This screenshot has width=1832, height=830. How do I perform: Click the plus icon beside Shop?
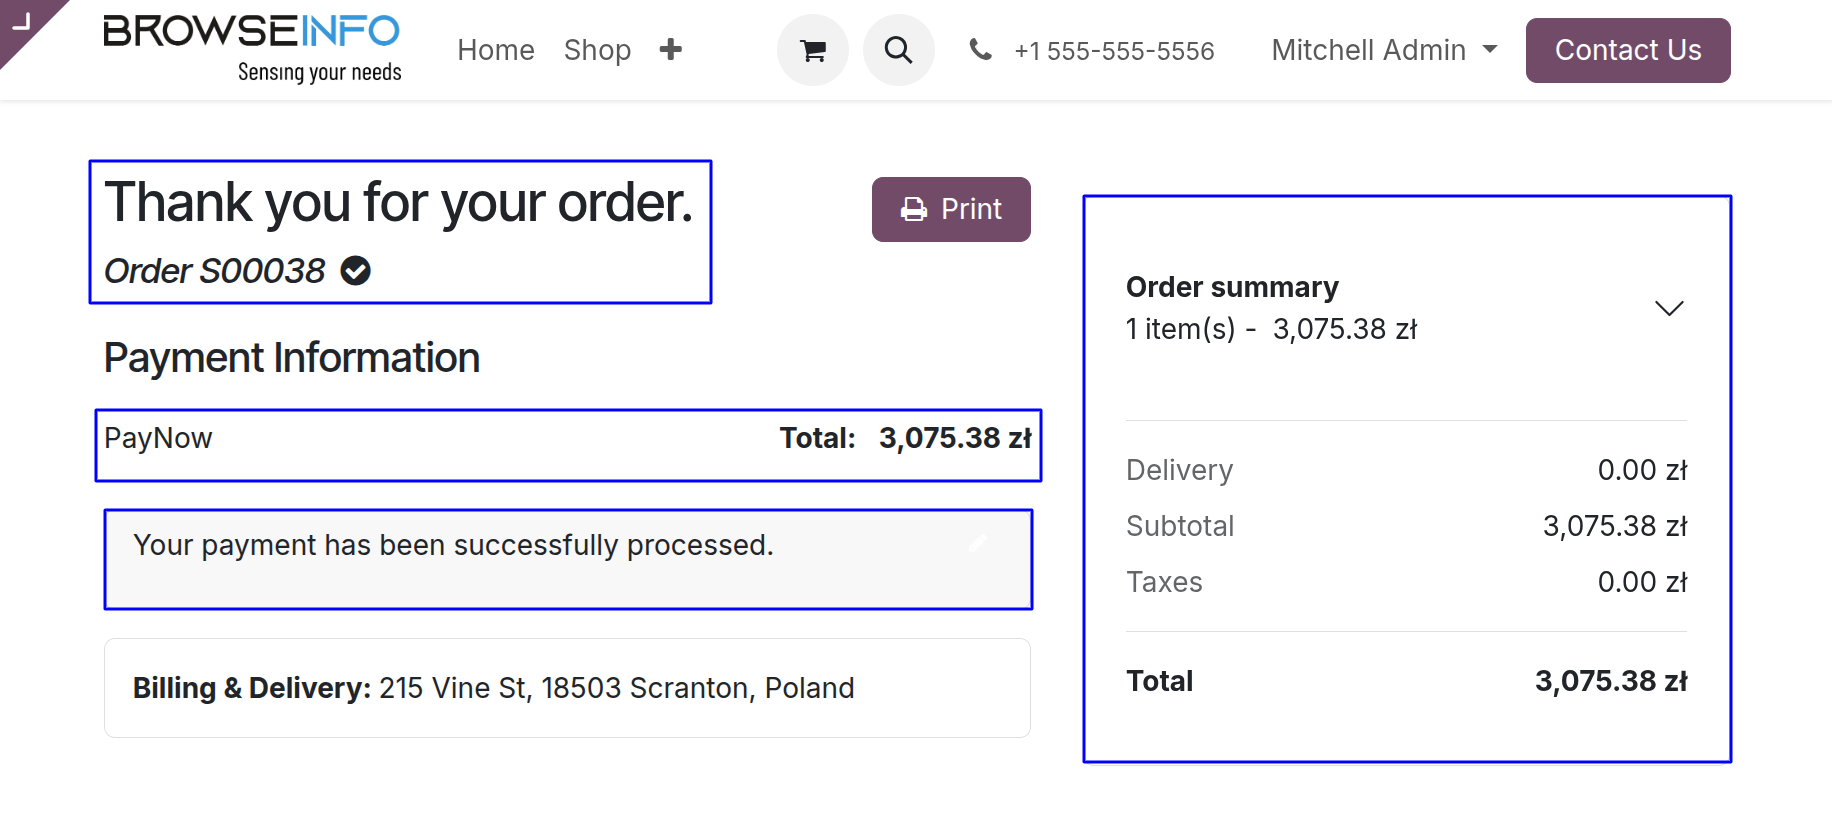coord(671,49)
